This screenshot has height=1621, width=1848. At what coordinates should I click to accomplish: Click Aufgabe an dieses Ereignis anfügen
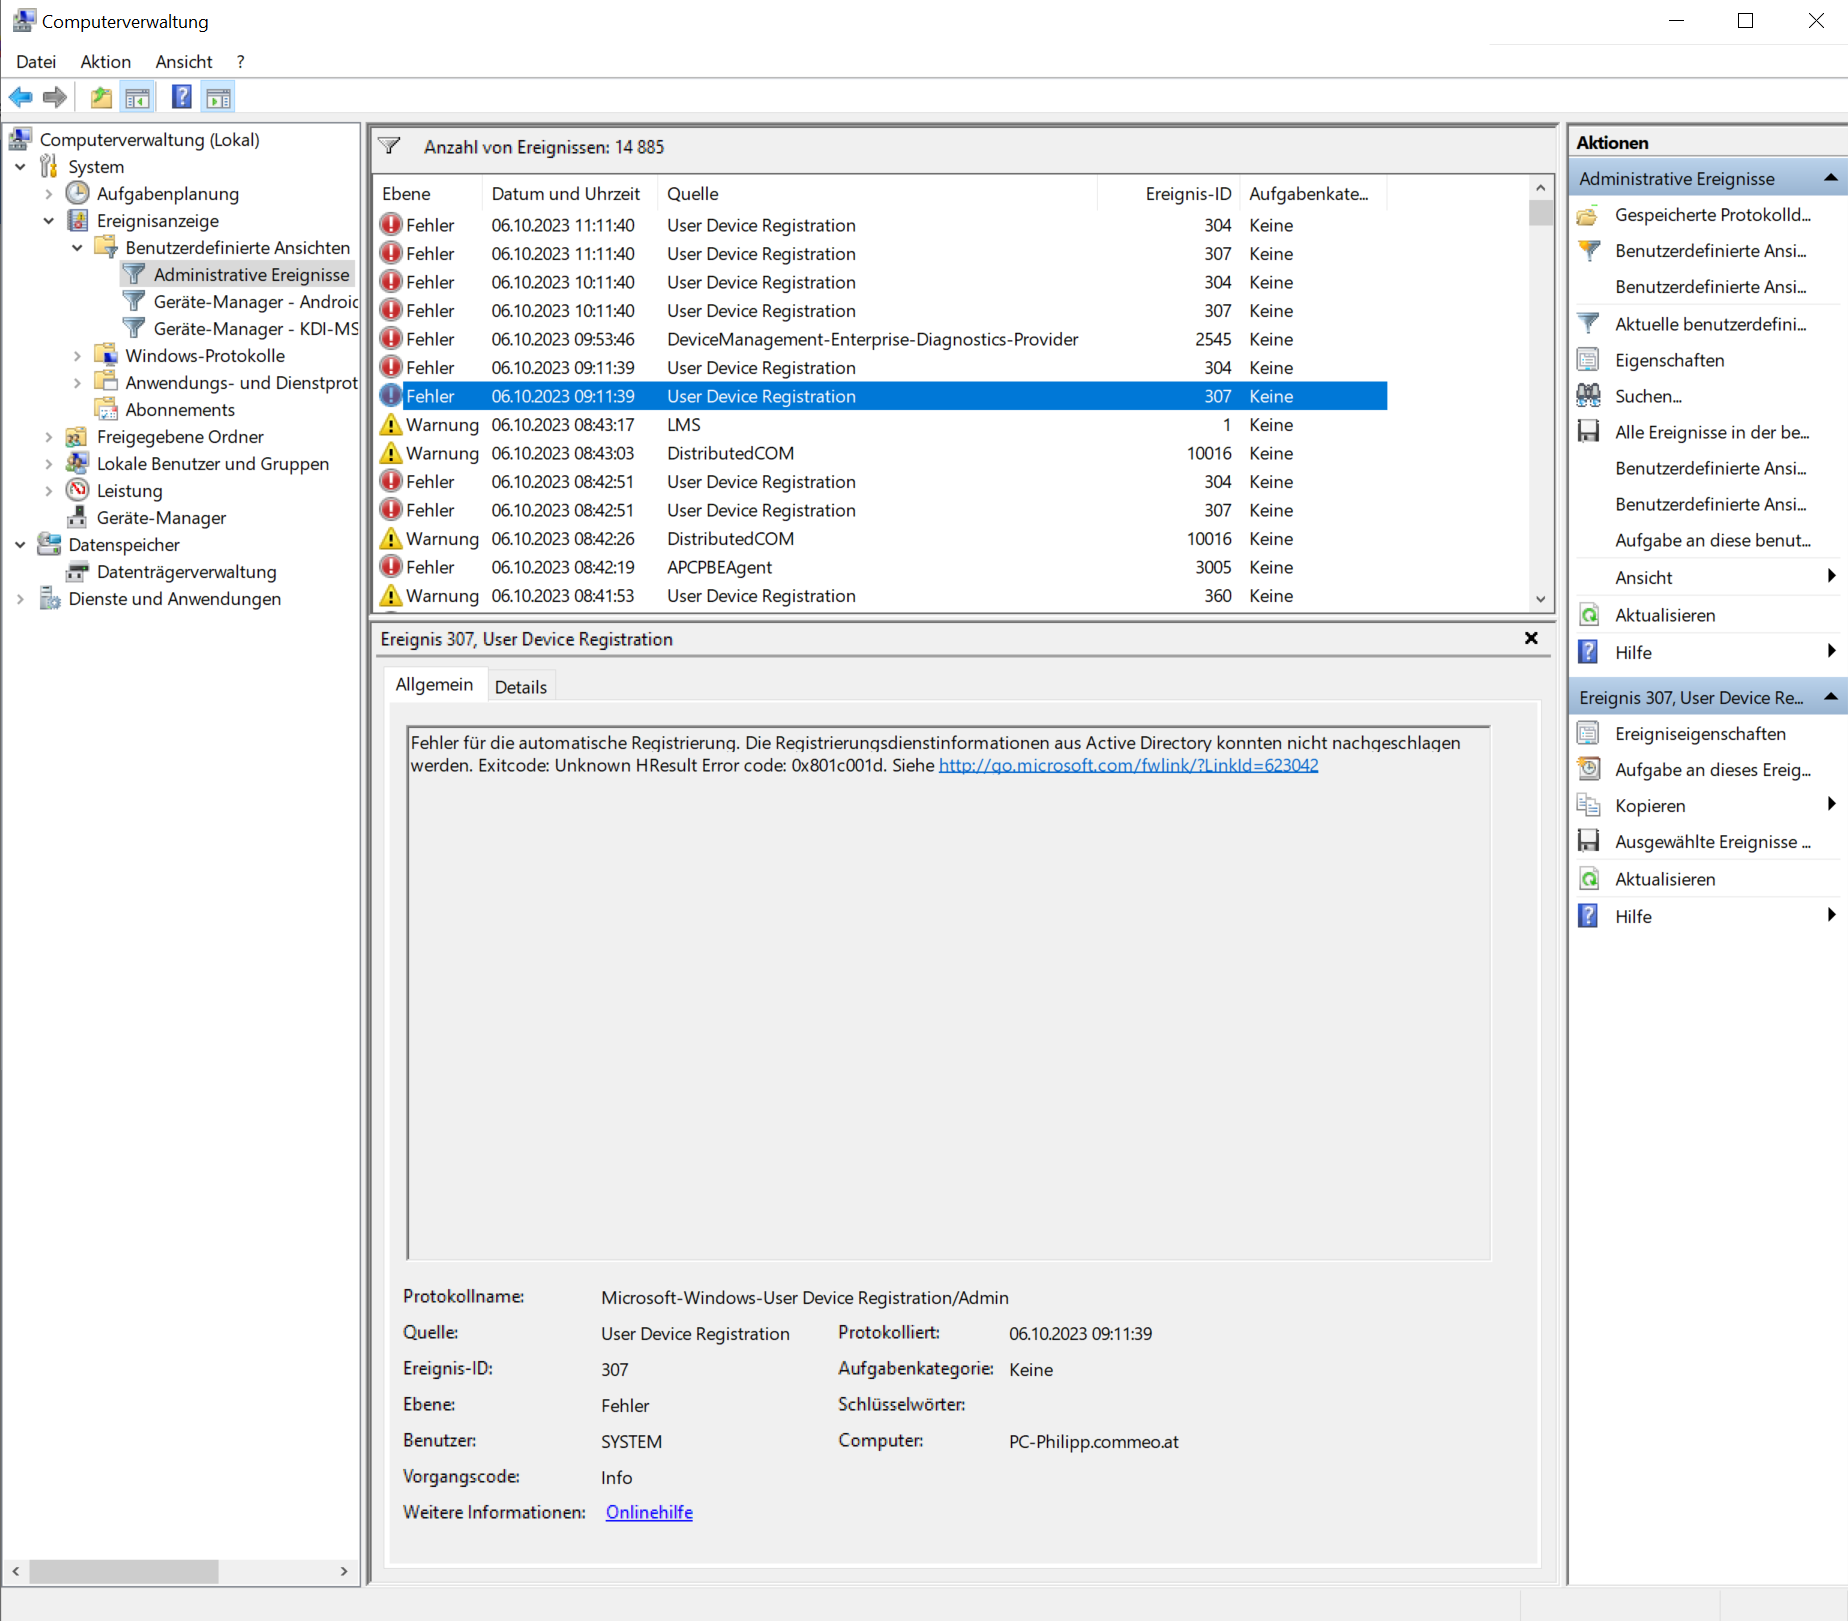[x=1712, y=769]
